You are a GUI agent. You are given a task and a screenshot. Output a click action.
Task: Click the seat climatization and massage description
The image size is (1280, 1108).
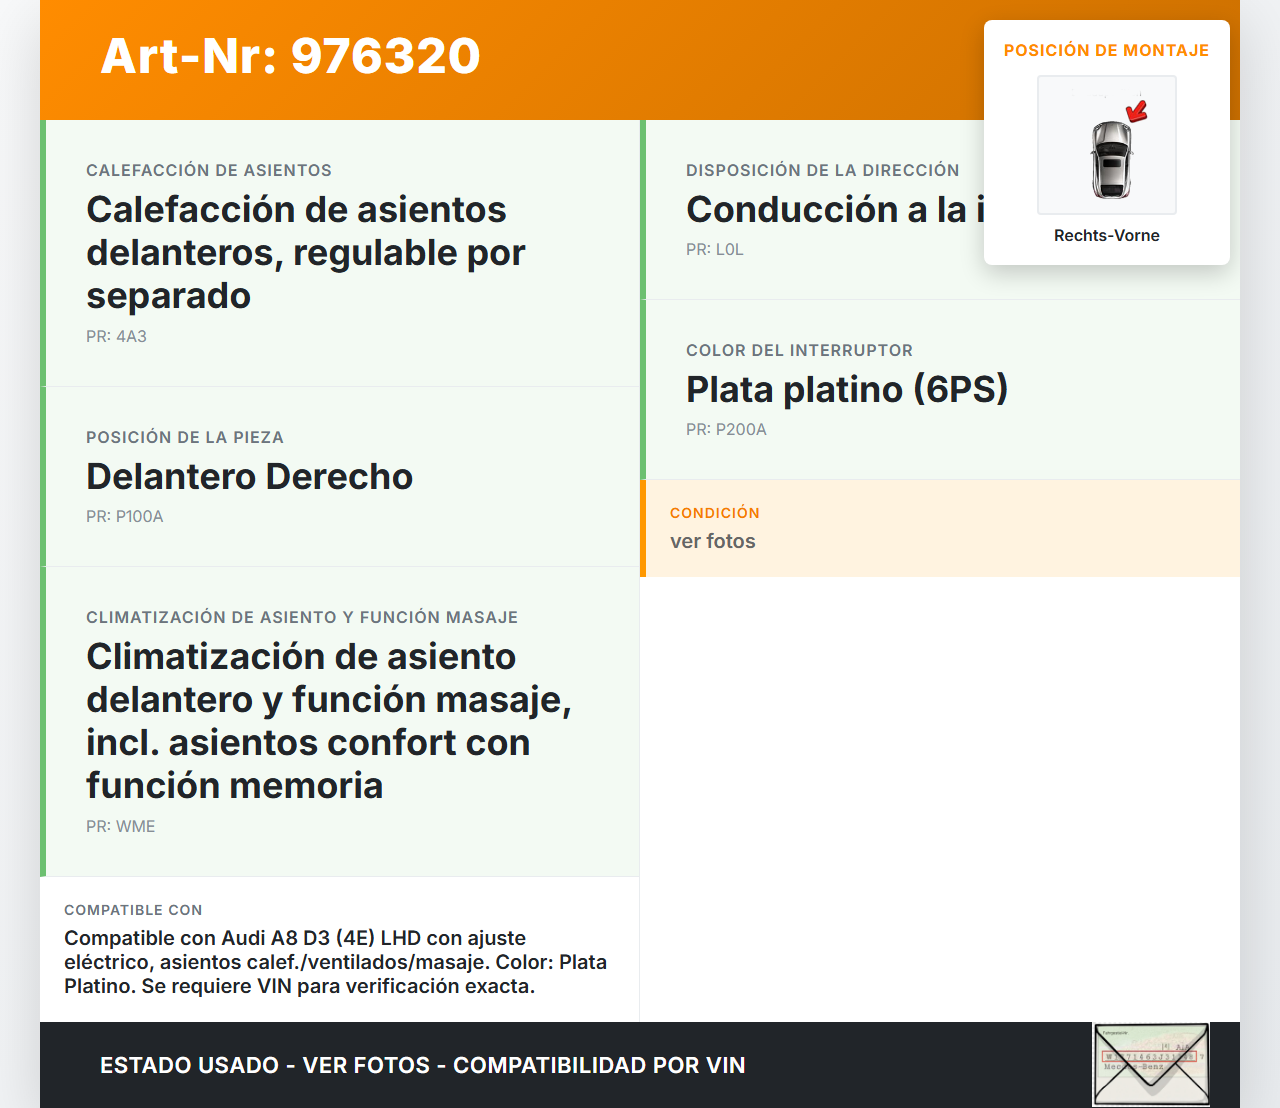click(x=328, y=721)
